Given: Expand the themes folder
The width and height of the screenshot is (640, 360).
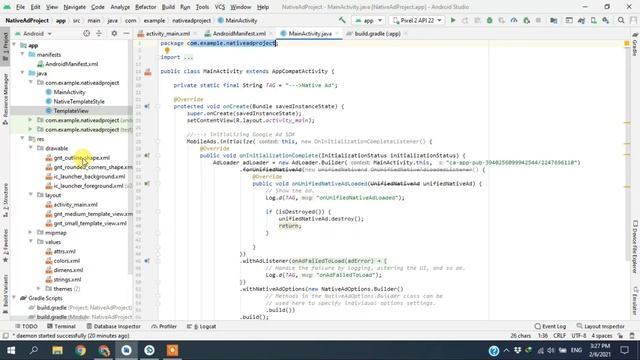Looking at the screenshot, I should 39,289.
